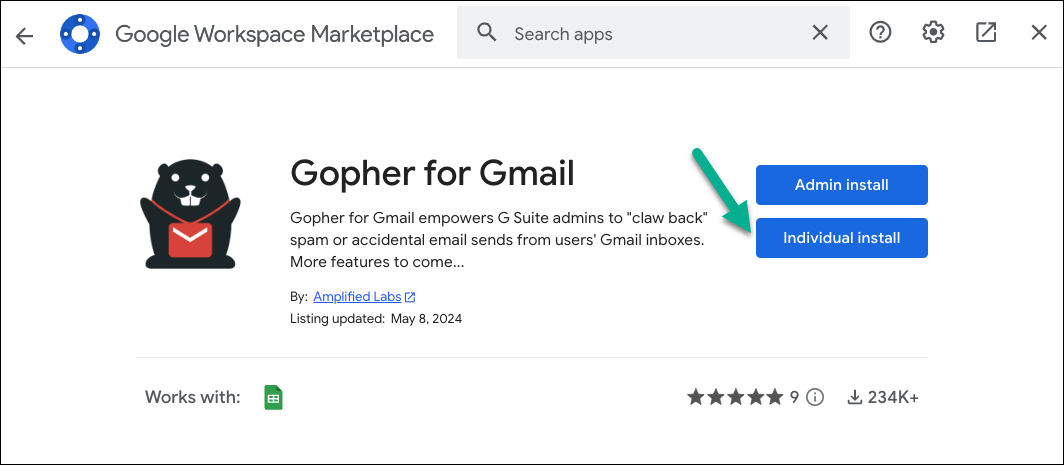This screenshot has height=466, width=1064.
Task: Click the Admin install button
Action: click(841, 185)
